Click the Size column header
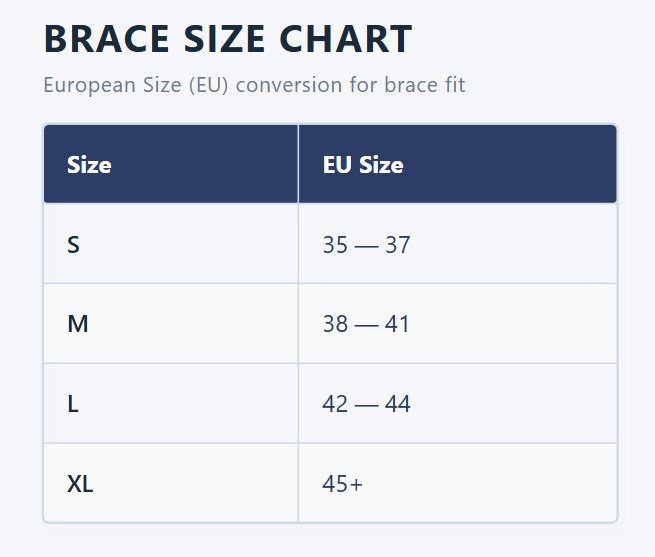Screen dimensions: 655x557 (x=171, y=164)
